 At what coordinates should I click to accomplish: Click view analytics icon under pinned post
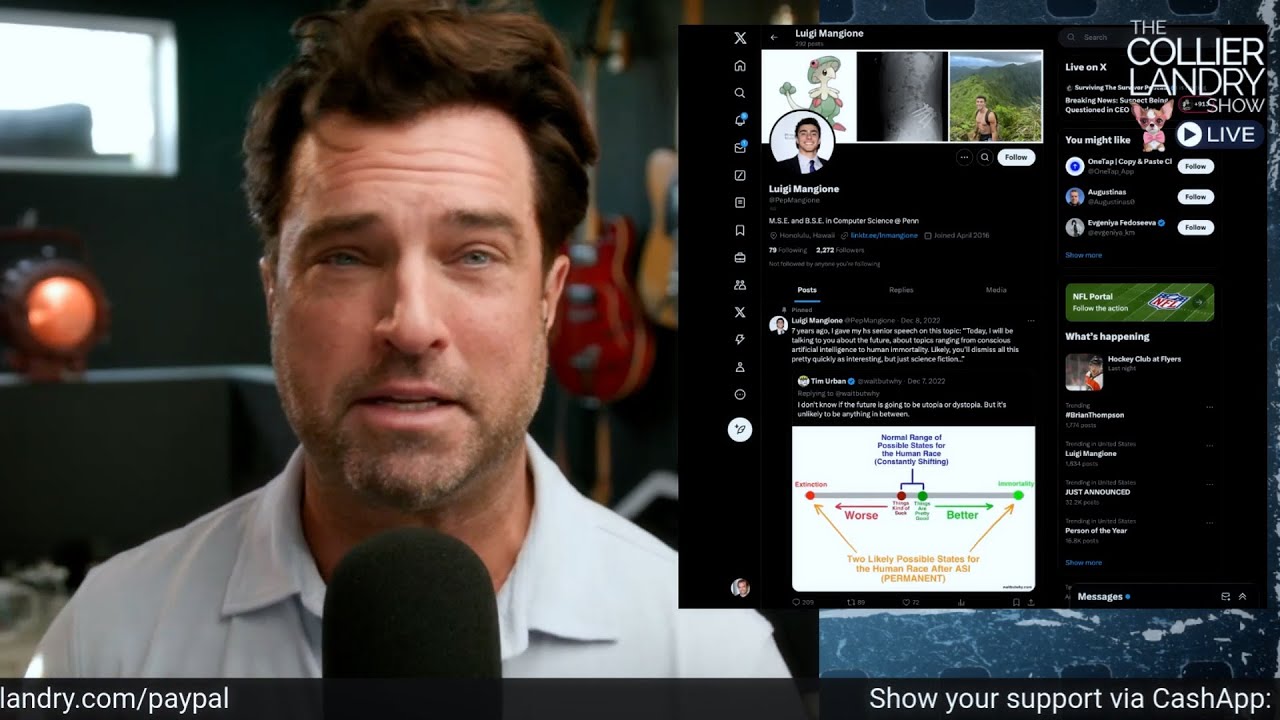pos(961,602)
